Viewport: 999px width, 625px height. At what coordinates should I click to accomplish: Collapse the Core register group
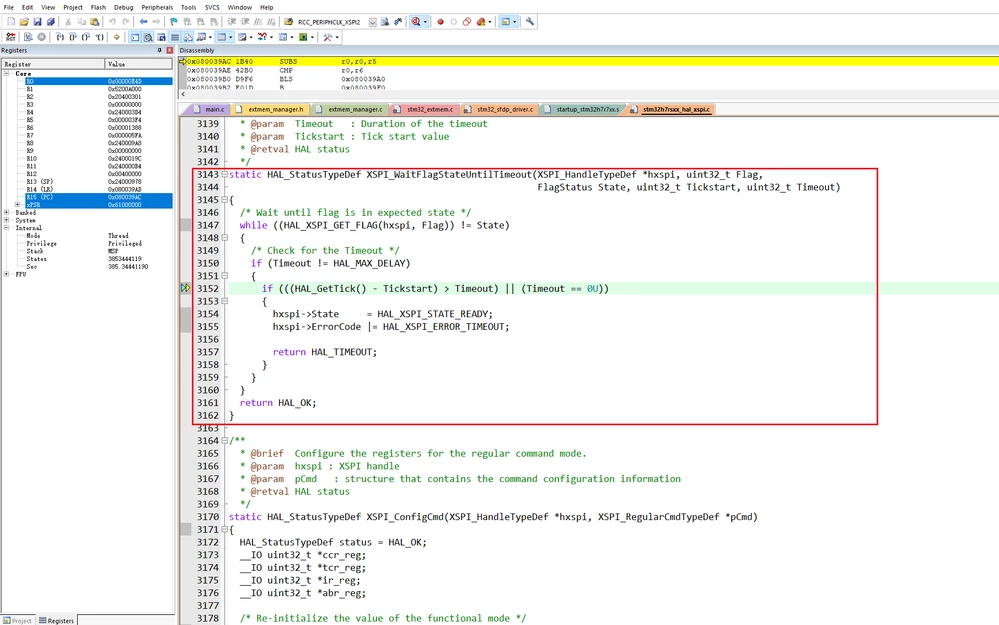click(6, 73)
